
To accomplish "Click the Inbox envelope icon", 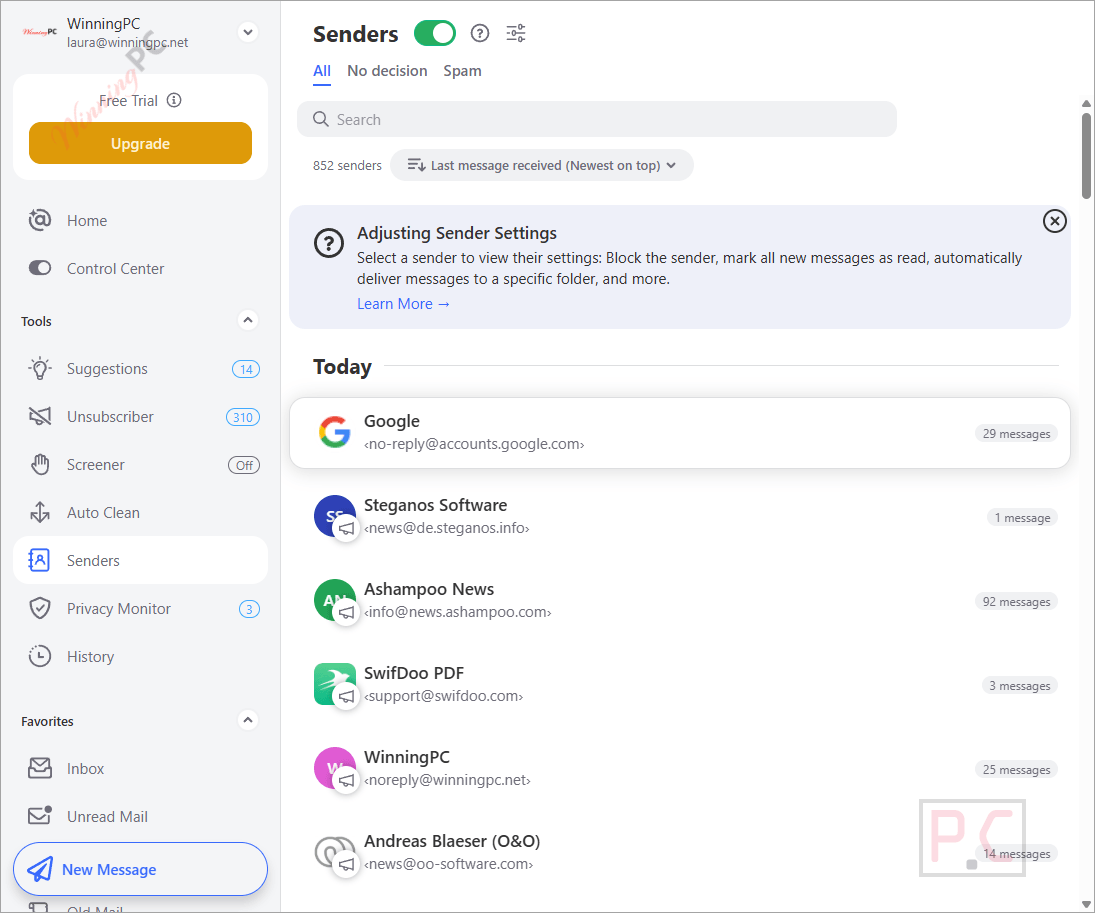I will 40,768.
